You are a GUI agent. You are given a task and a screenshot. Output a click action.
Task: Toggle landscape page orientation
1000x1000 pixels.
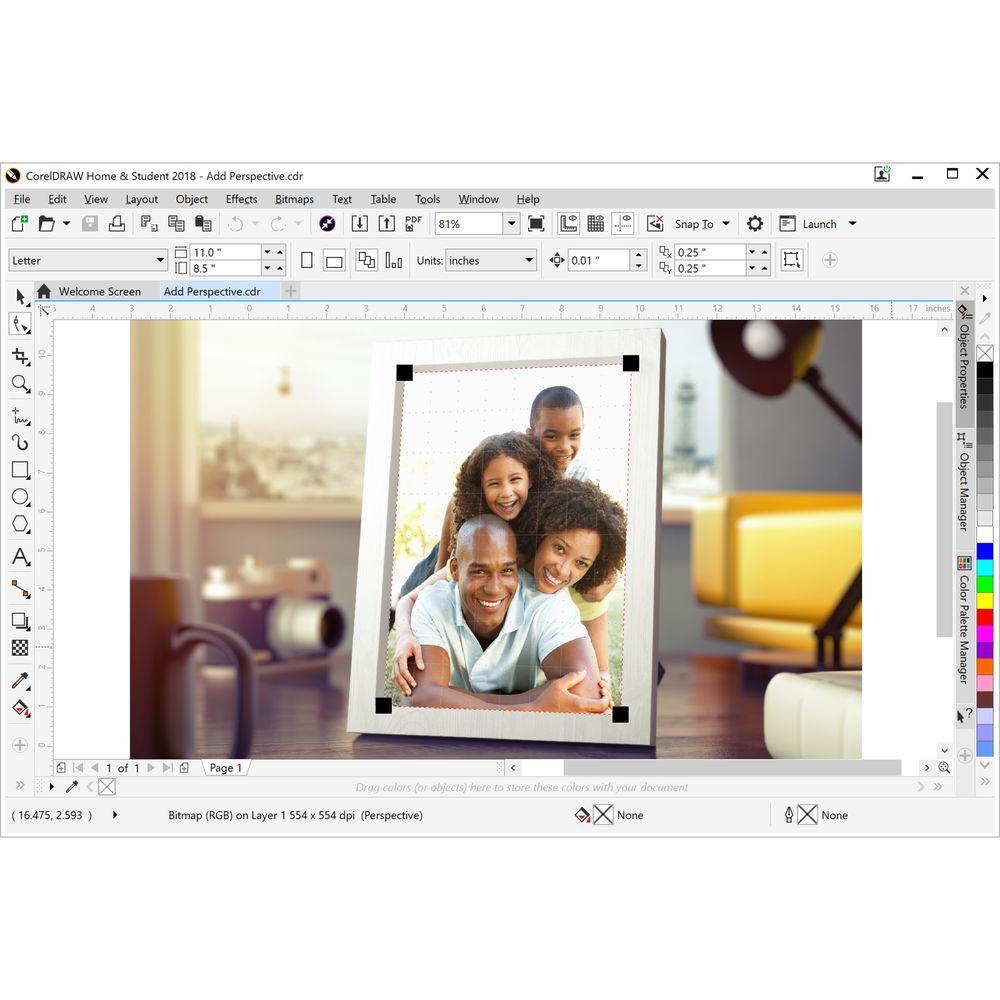tap(332, 259)
